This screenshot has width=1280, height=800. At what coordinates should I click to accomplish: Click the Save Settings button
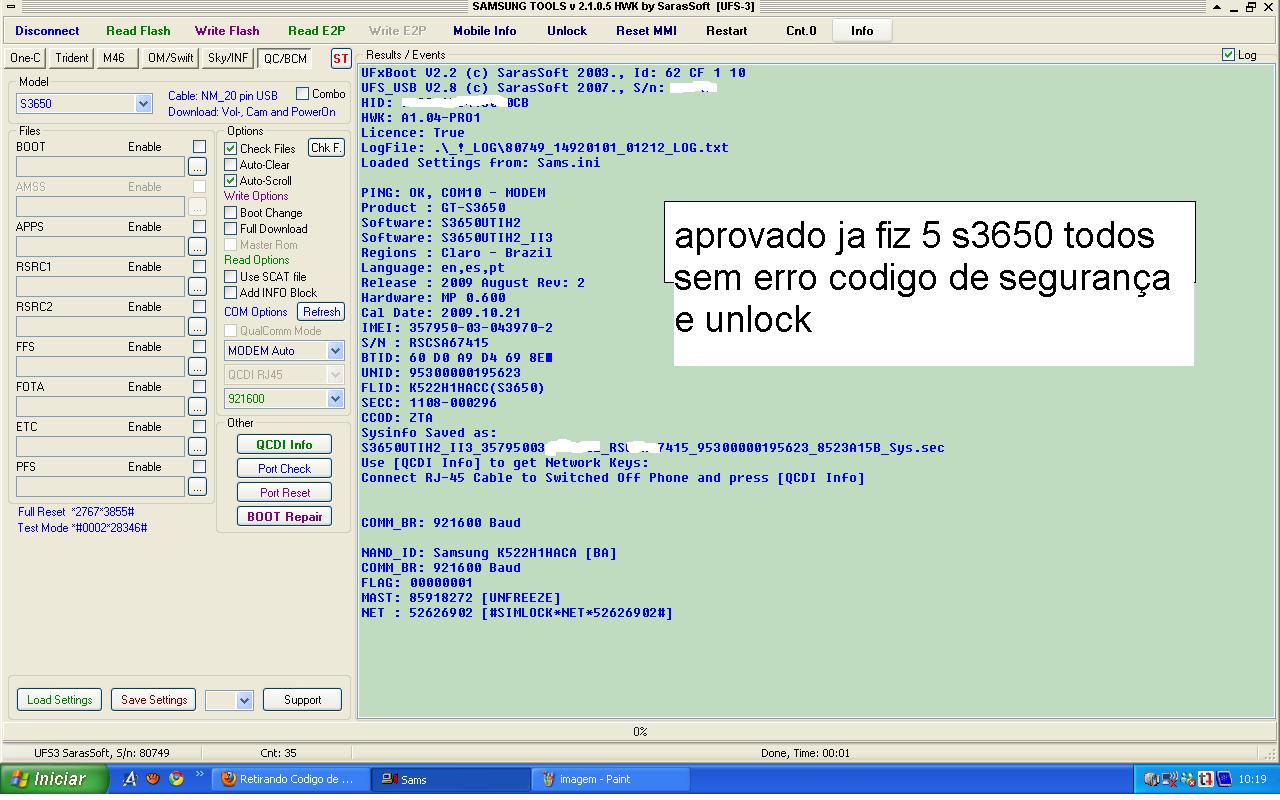pyautogui.click(x=154, y=700)
